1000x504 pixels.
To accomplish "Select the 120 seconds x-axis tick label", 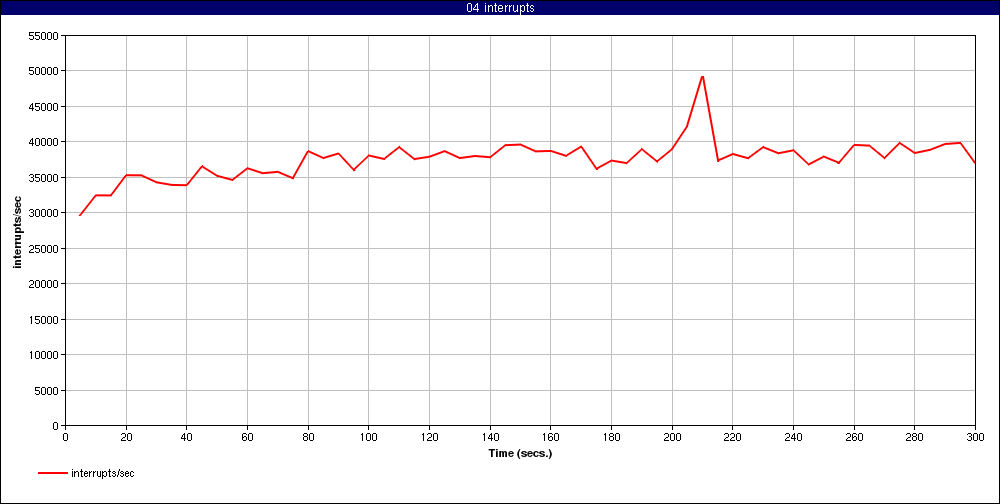I will [429, 437].
